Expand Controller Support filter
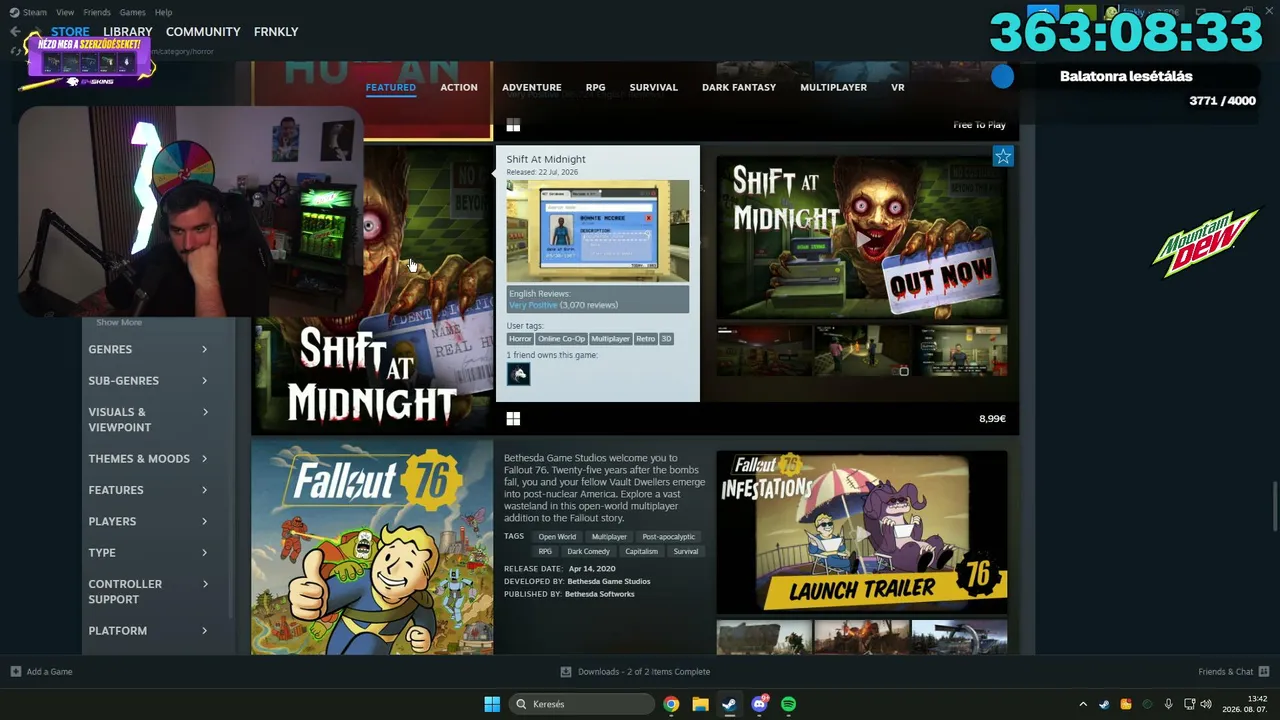1280x720 pixels. [x=148, y=592]
